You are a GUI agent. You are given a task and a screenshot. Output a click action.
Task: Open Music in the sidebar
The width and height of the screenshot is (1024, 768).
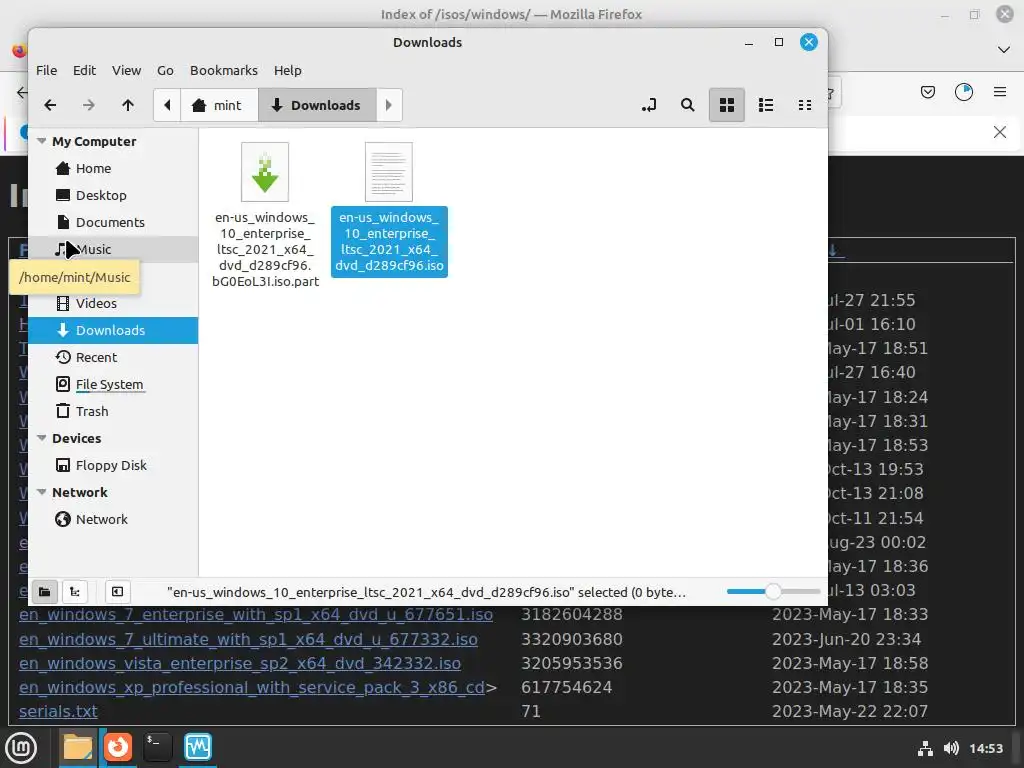pos(113,249)
